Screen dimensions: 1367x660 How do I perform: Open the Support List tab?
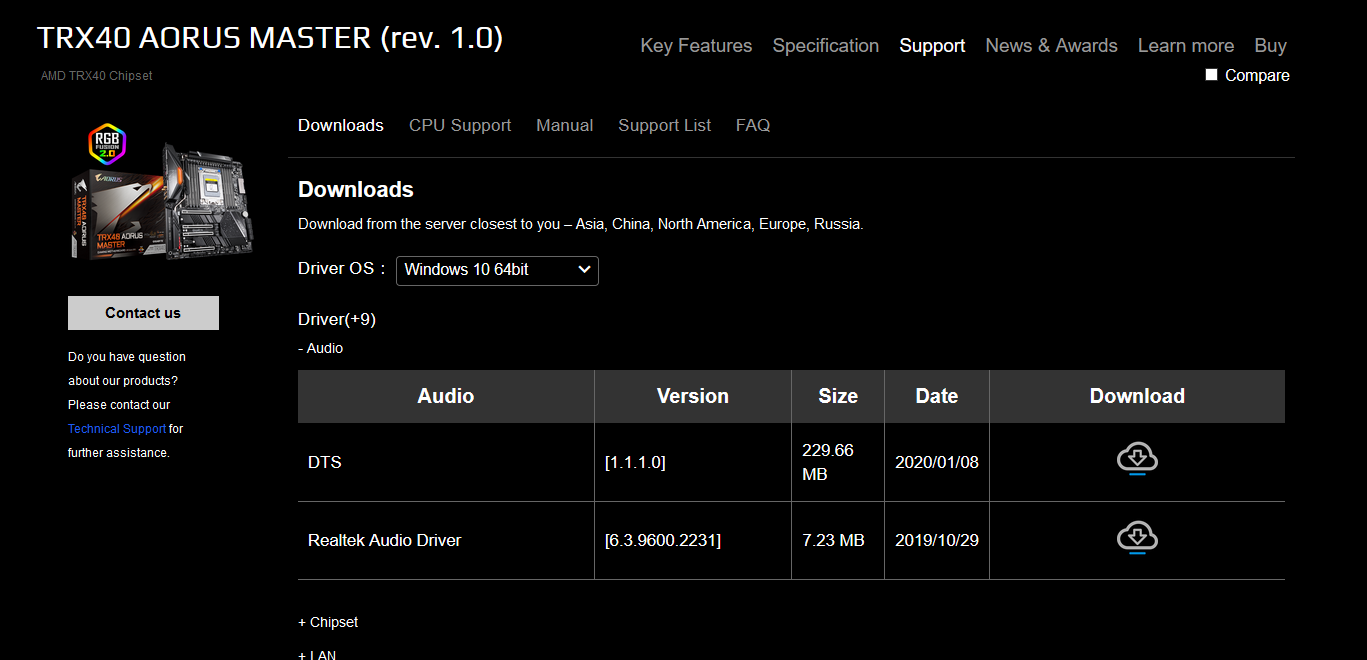665,125
